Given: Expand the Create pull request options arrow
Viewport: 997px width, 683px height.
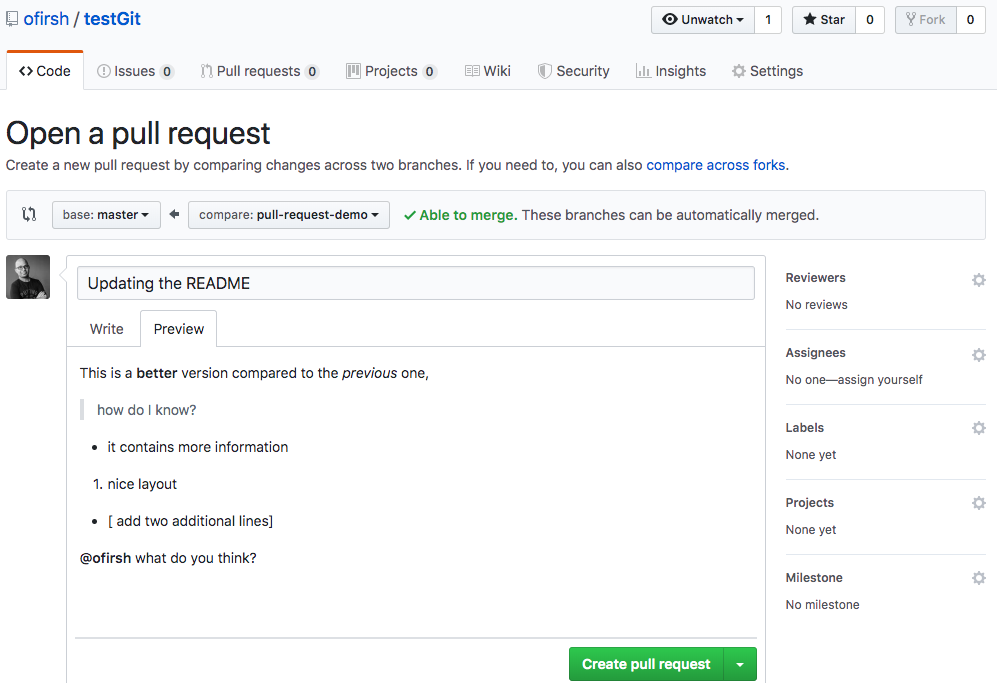Looking at the screenshot, I should (x=740, y=664).
